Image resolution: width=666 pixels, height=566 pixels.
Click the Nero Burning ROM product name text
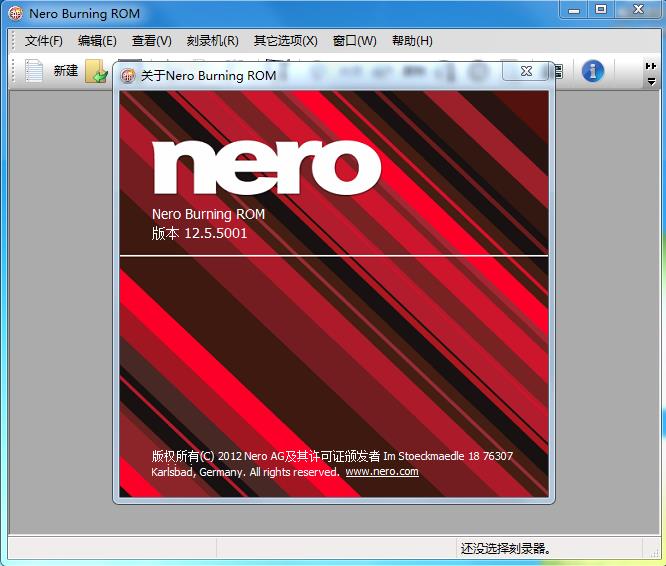point(208,214)
